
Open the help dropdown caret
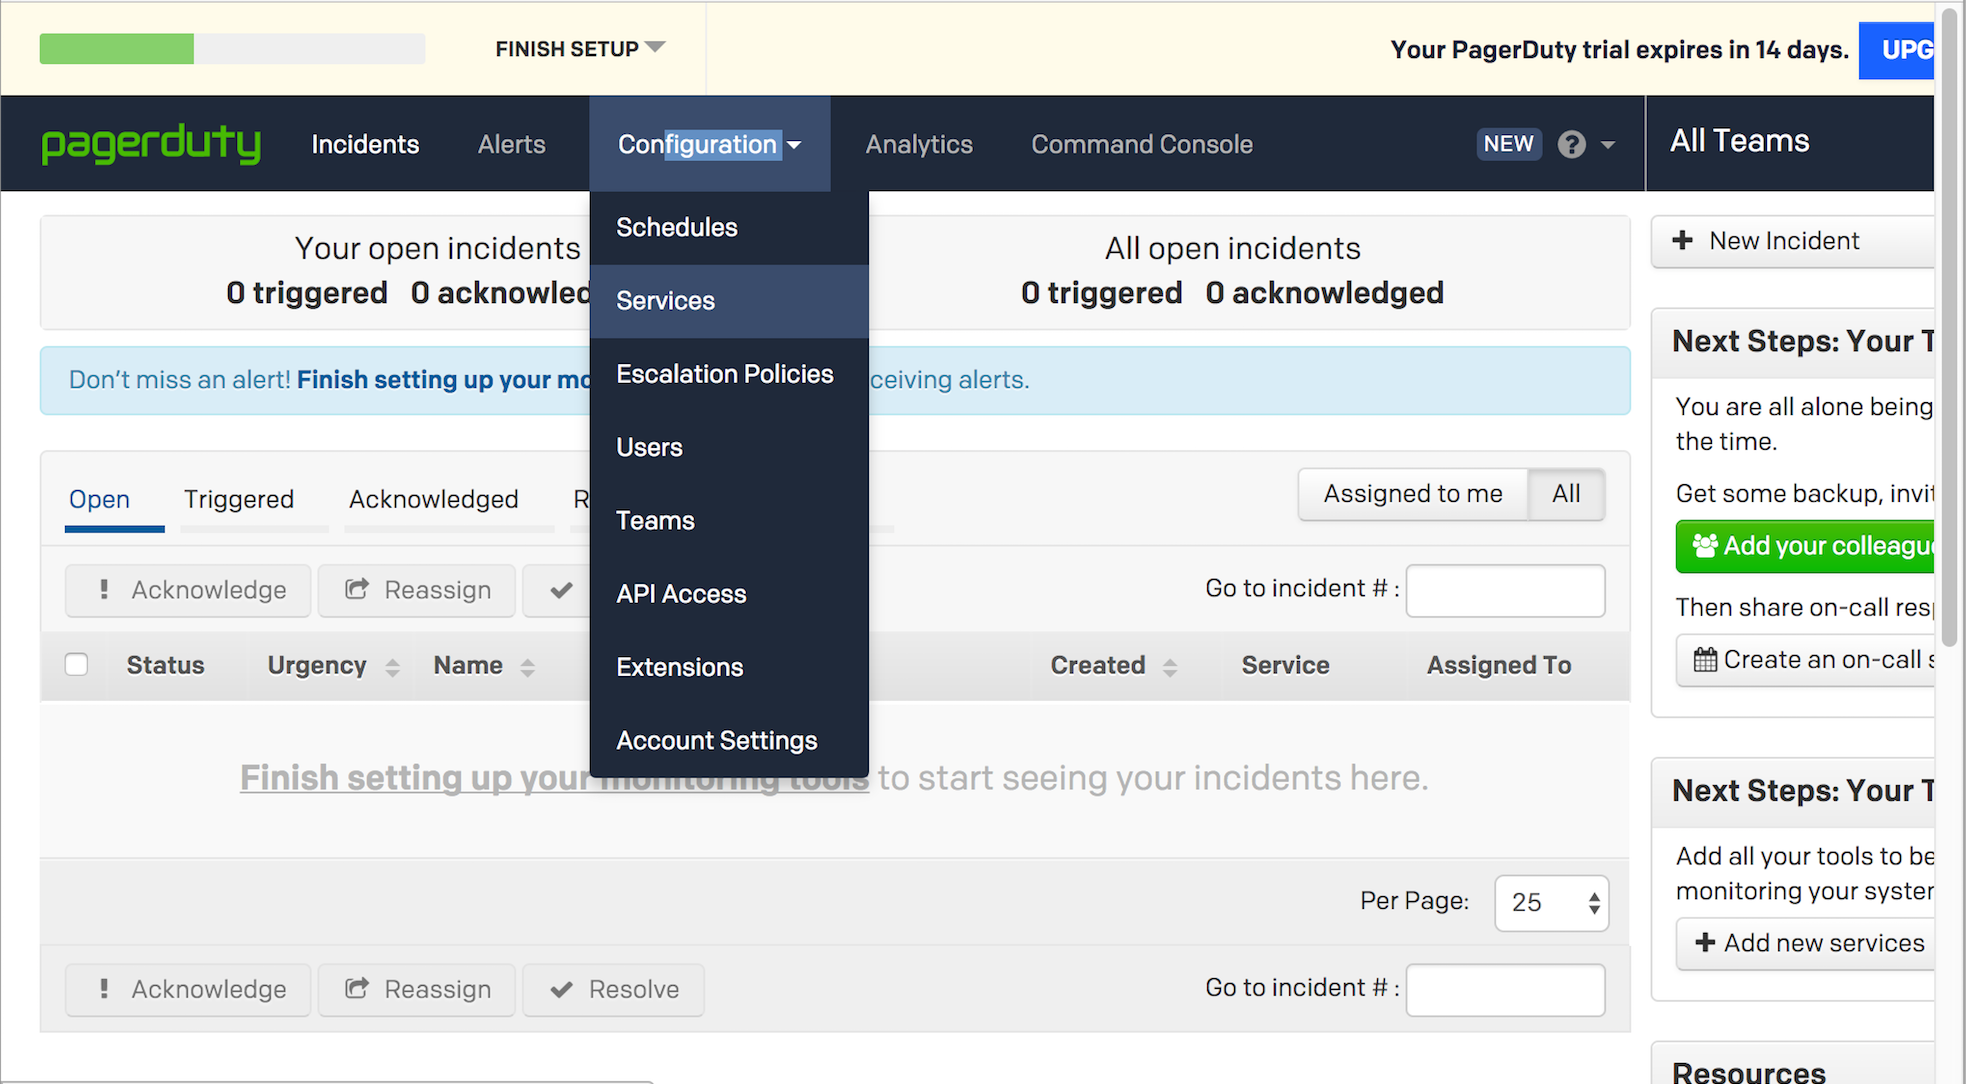tap(1608, 145)
